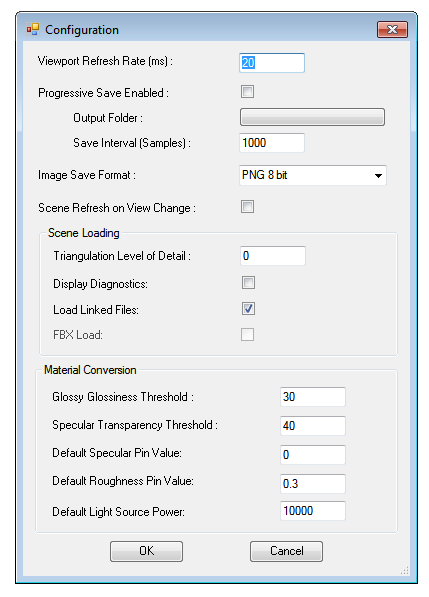Confirm settings with the OK button
The width and height of the screenshot is (429, 597).
click(x=147, y=551)
